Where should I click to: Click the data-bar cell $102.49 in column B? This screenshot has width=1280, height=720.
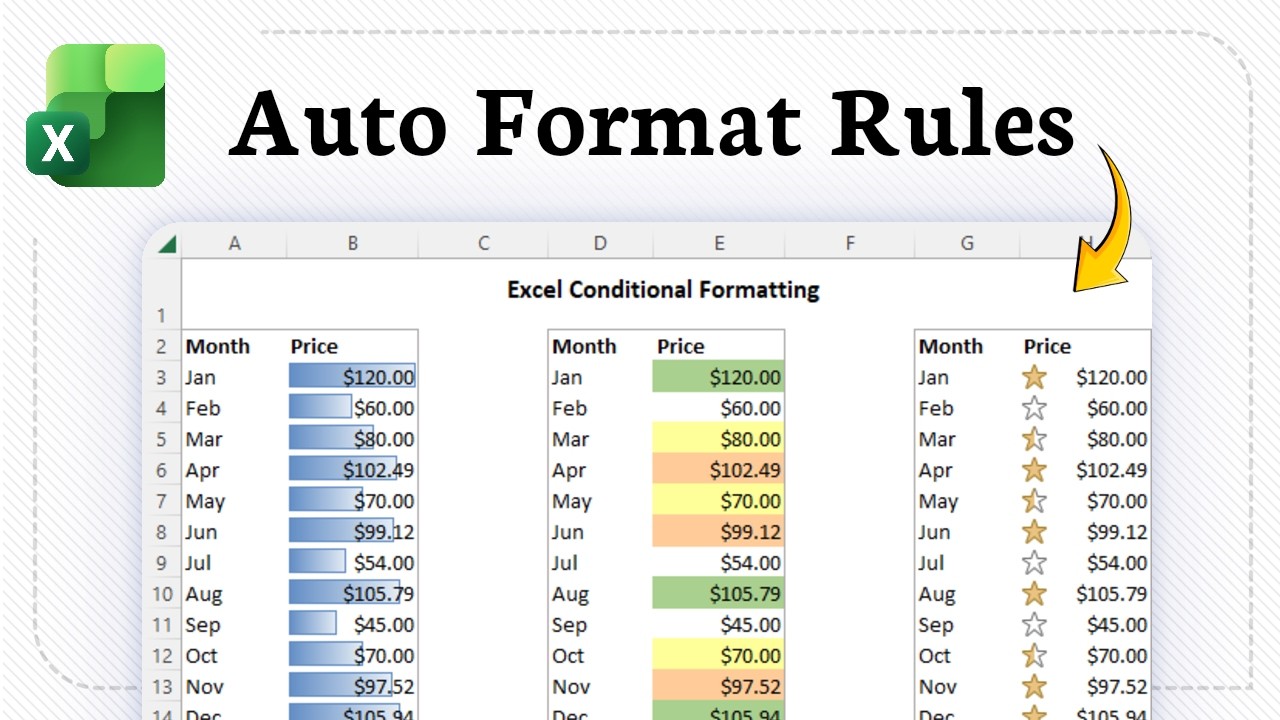(352, 470)
